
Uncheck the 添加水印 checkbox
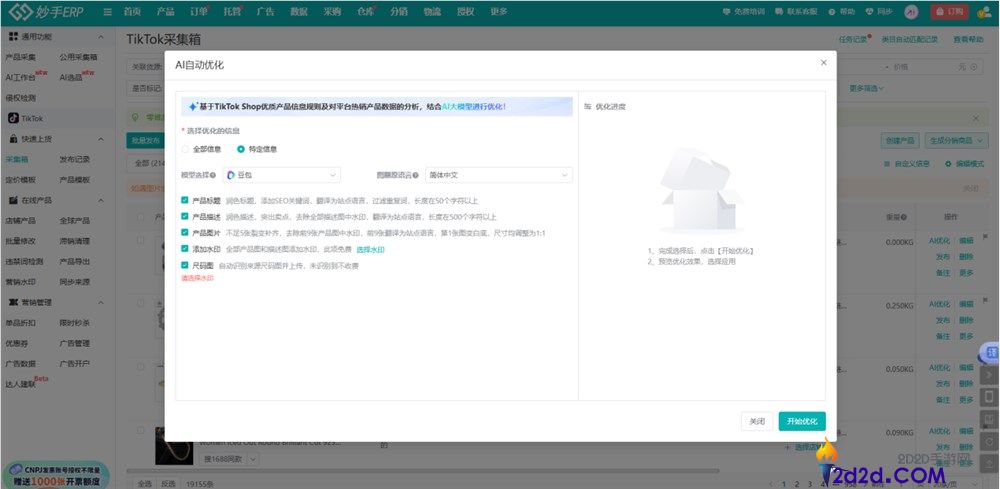(185, 249)
